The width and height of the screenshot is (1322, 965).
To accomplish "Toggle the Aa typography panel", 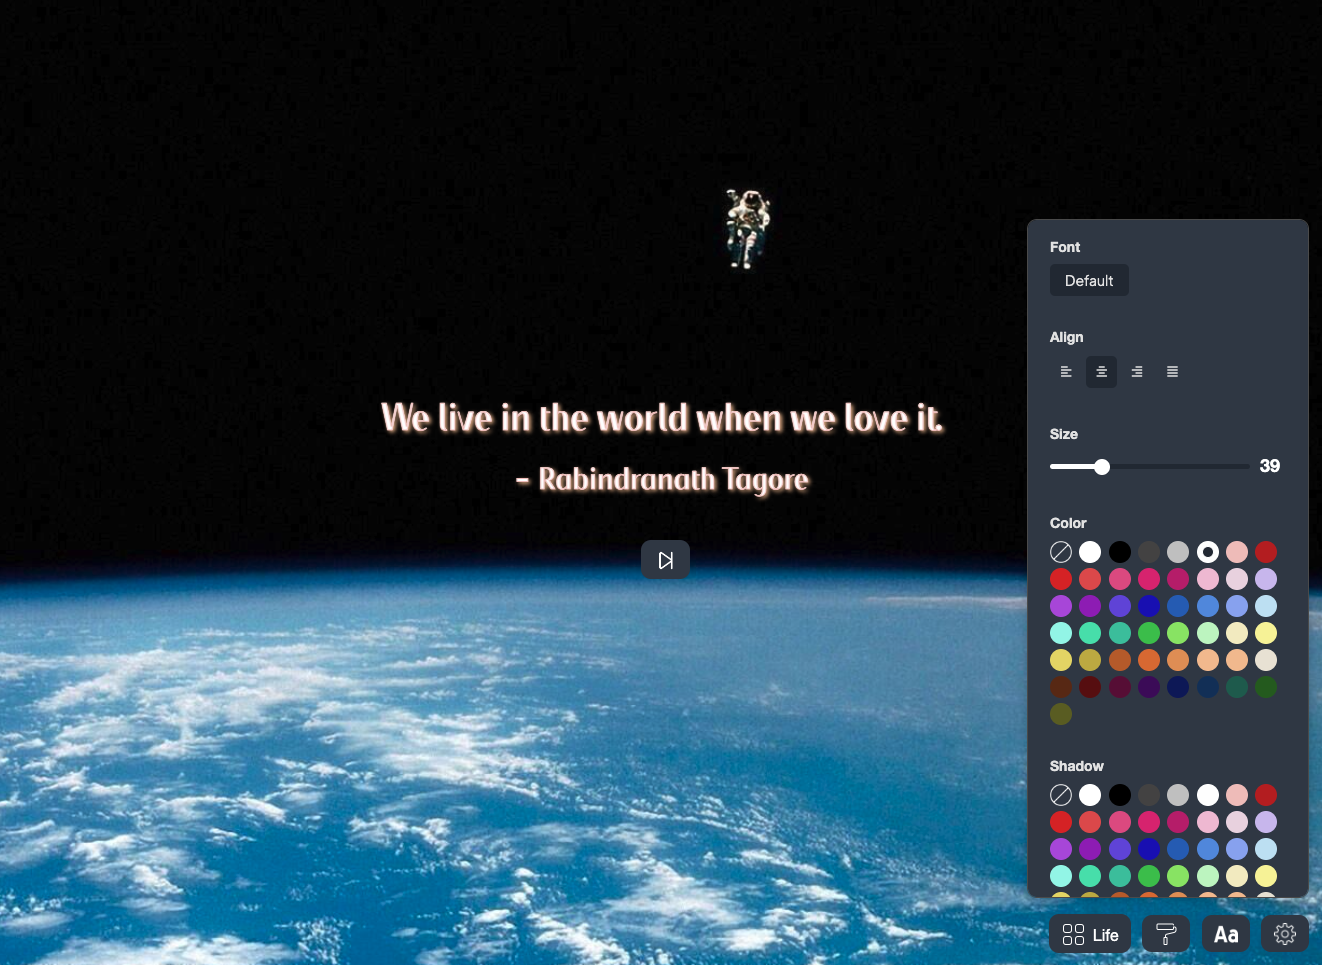I will pyautogui.click(x=1226, y=934).
